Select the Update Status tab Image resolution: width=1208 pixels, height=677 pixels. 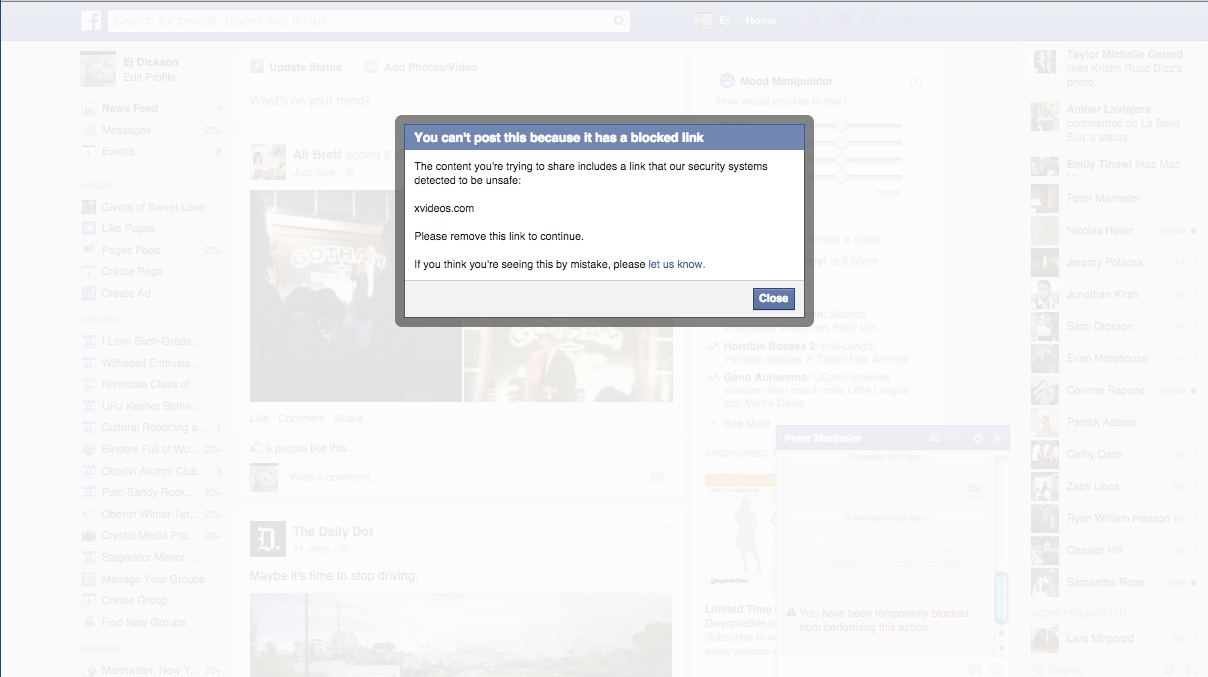296,67
